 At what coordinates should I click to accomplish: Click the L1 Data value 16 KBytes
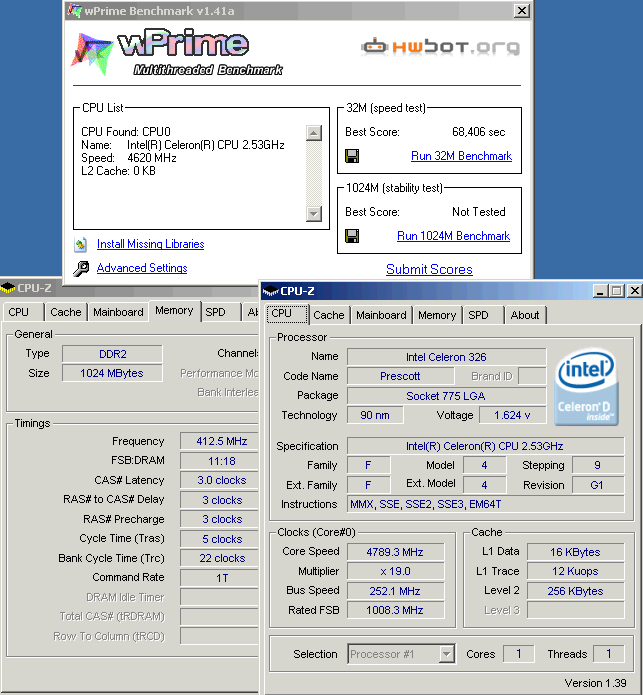pyautogui.click(x=575, y=552)
